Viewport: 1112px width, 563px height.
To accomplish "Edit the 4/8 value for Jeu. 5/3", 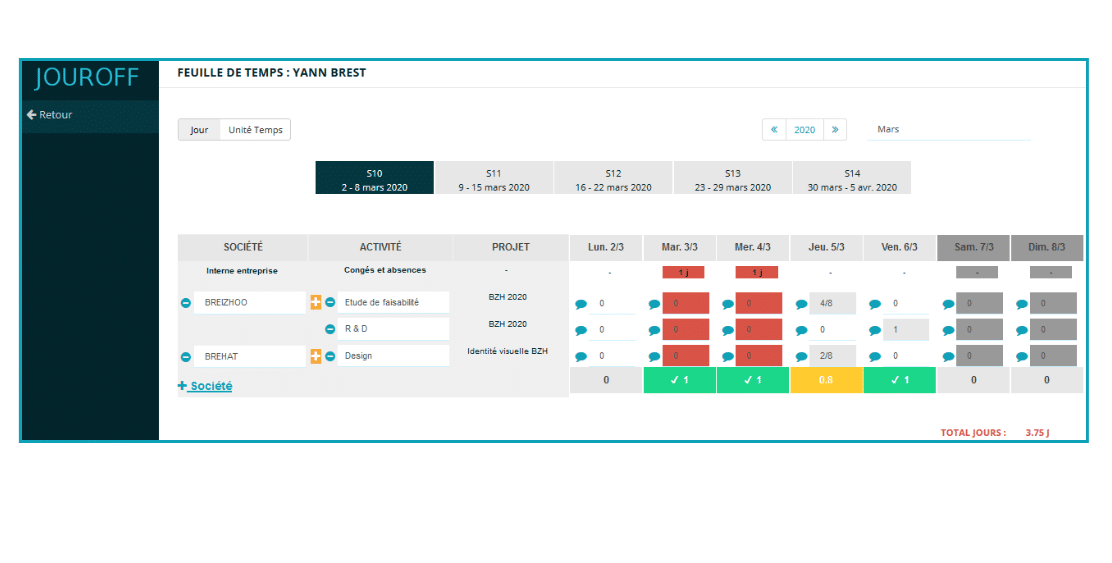I will pos(833,303).
